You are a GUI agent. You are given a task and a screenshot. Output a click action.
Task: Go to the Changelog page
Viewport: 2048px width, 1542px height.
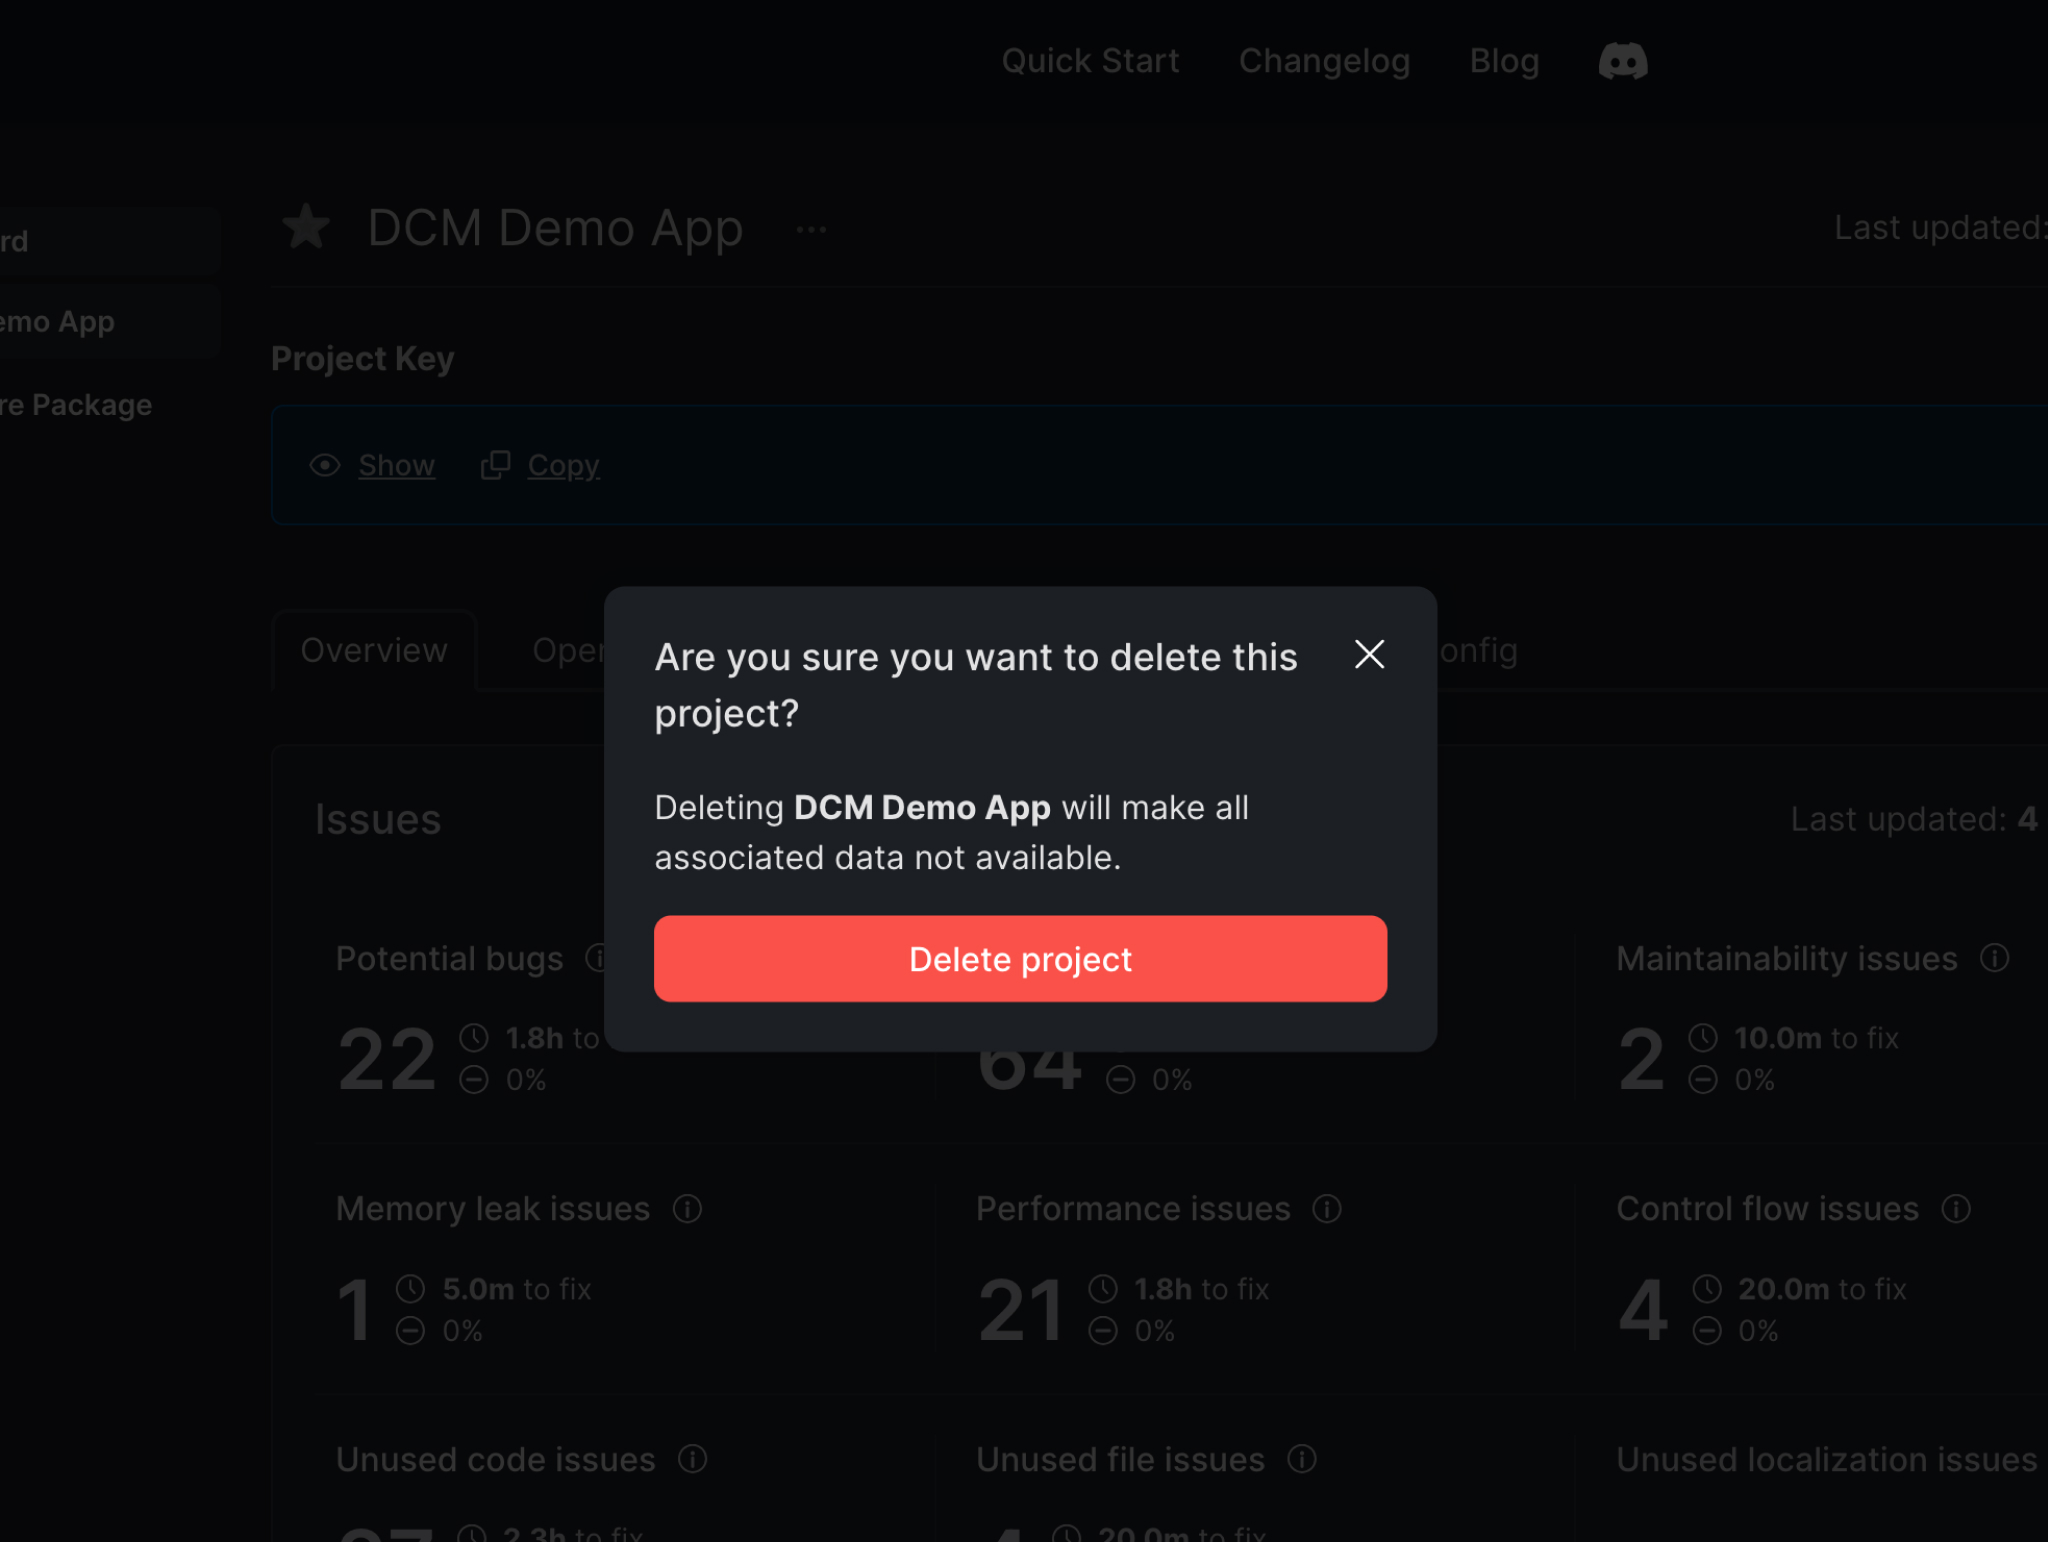point(1324,61)
